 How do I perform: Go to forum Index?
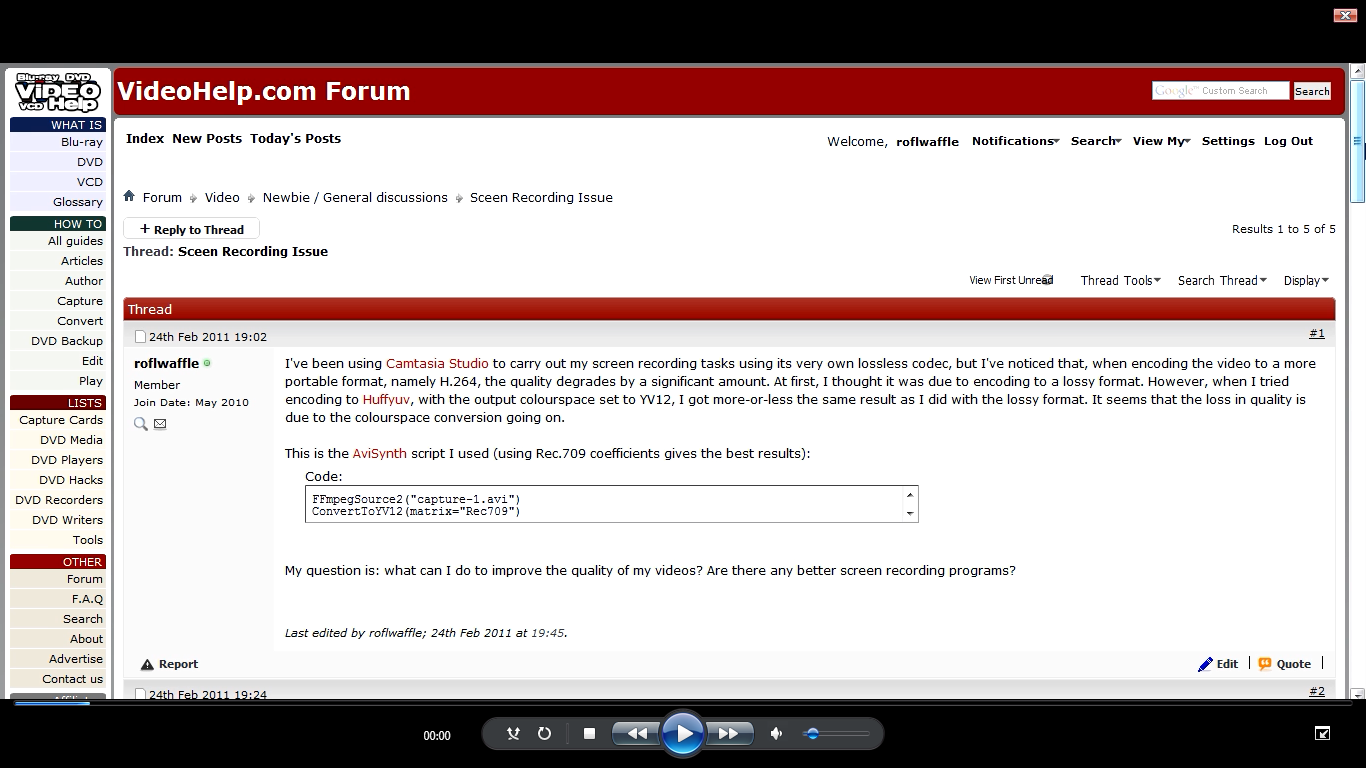(145, 138)
